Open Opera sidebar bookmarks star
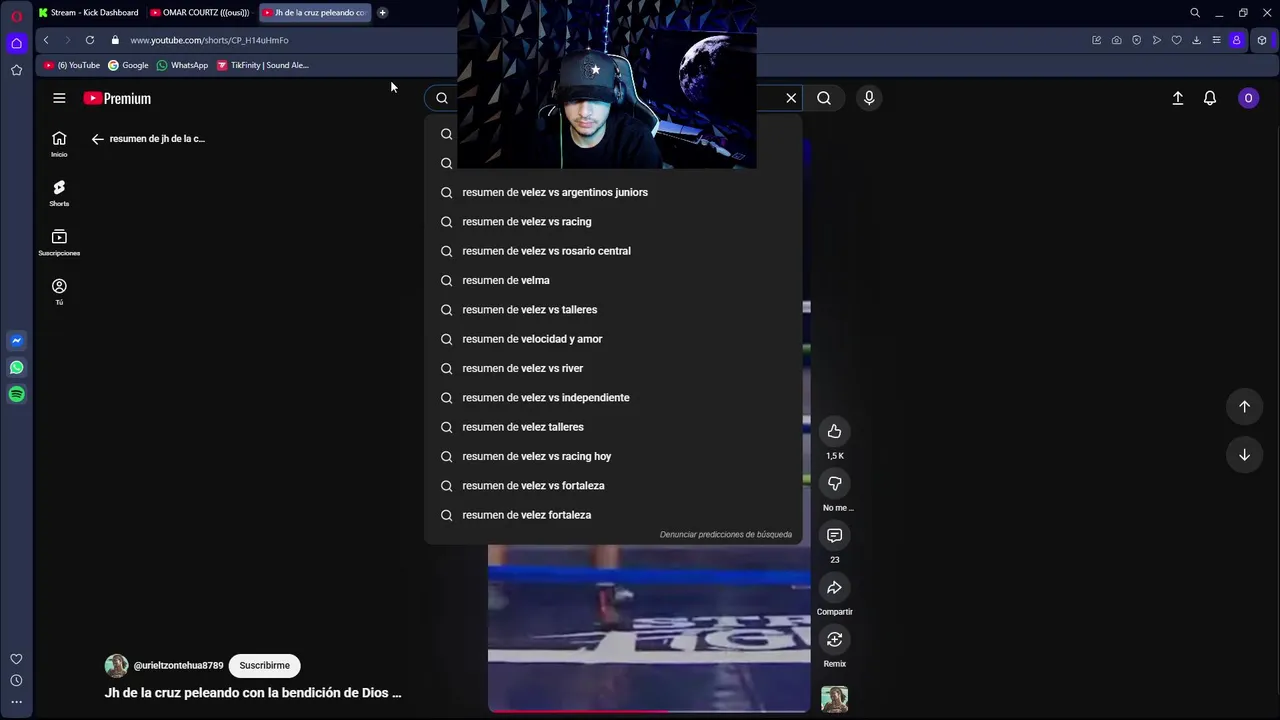 point(16,70)
